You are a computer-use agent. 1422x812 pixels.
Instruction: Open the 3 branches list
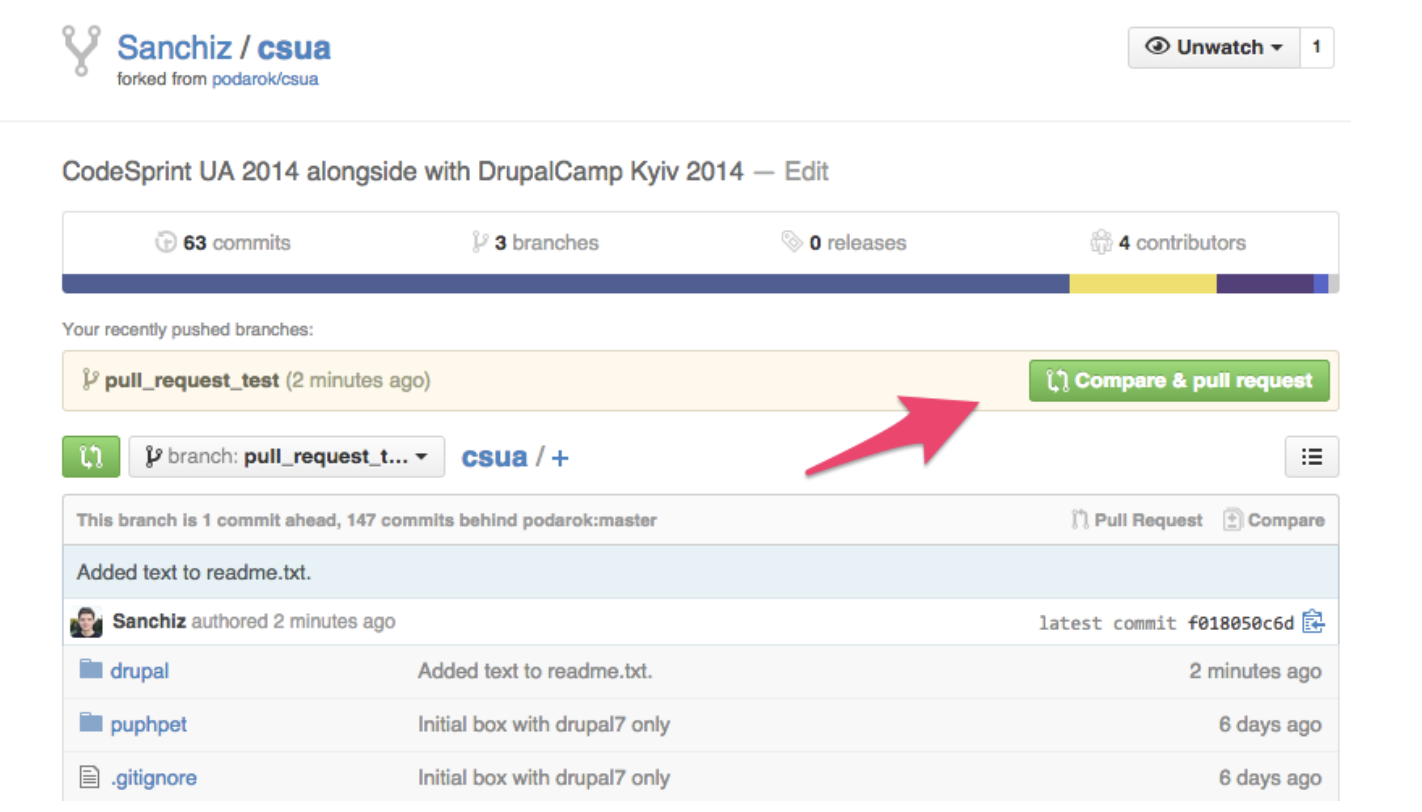(x=535, y=242)
